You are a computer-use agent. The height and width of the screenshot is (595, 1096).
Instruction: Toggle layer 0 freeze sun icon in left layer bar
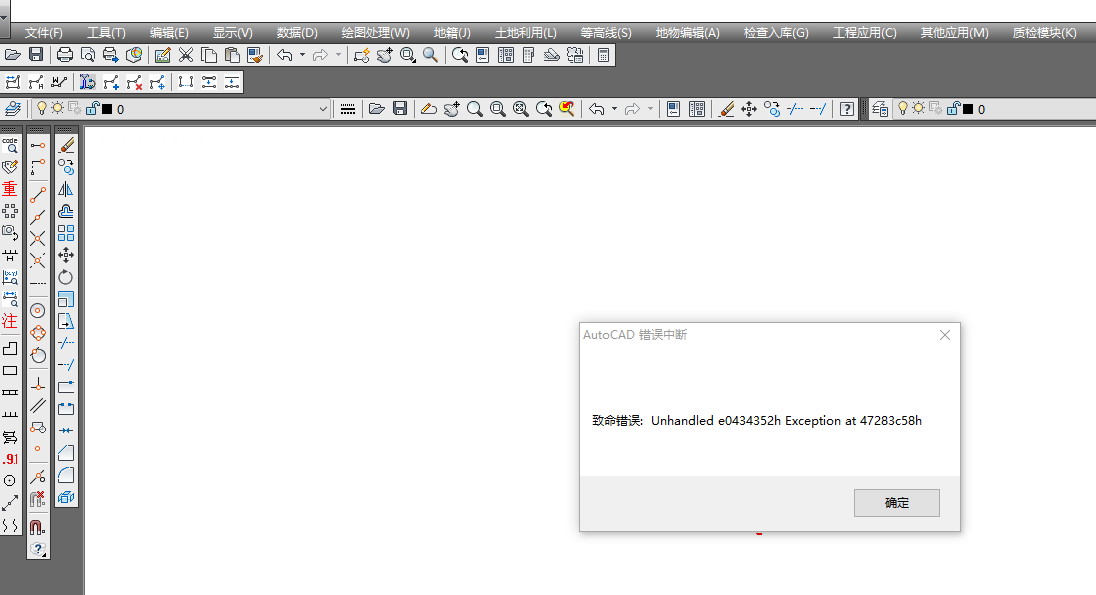pos(57,108)
